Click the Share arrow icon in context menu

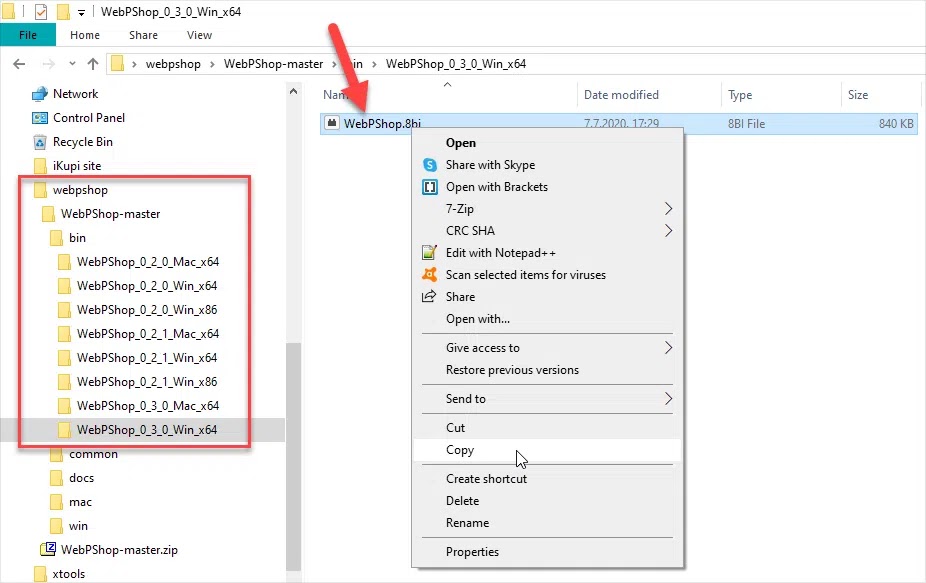[x=429, y=297]
